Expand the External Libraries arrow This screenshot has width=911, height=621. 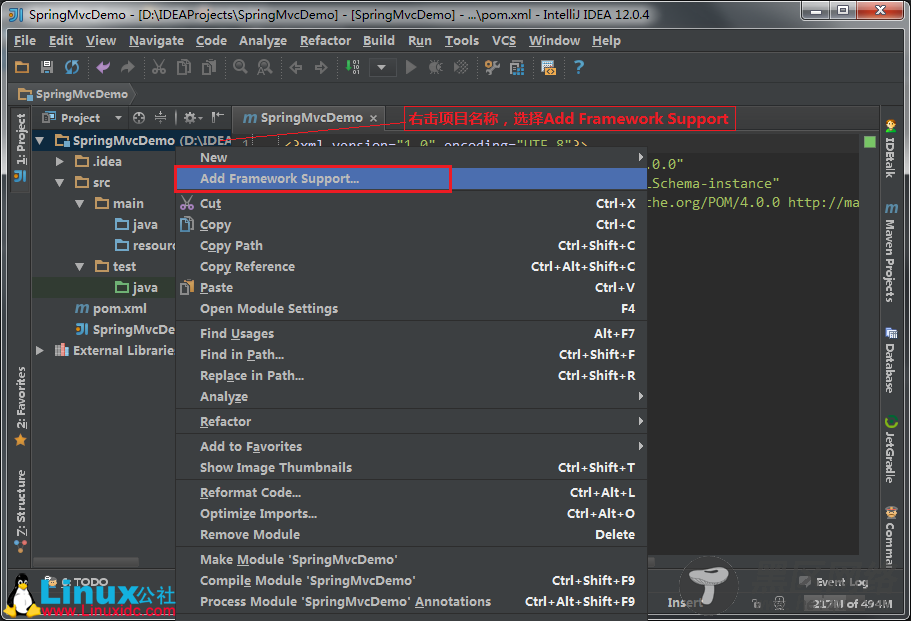(x=40, y=350)
